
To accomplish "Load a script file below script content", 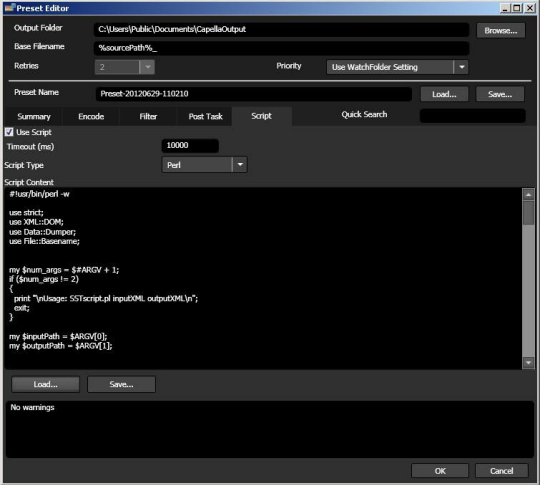I will (x=45, y=384).
